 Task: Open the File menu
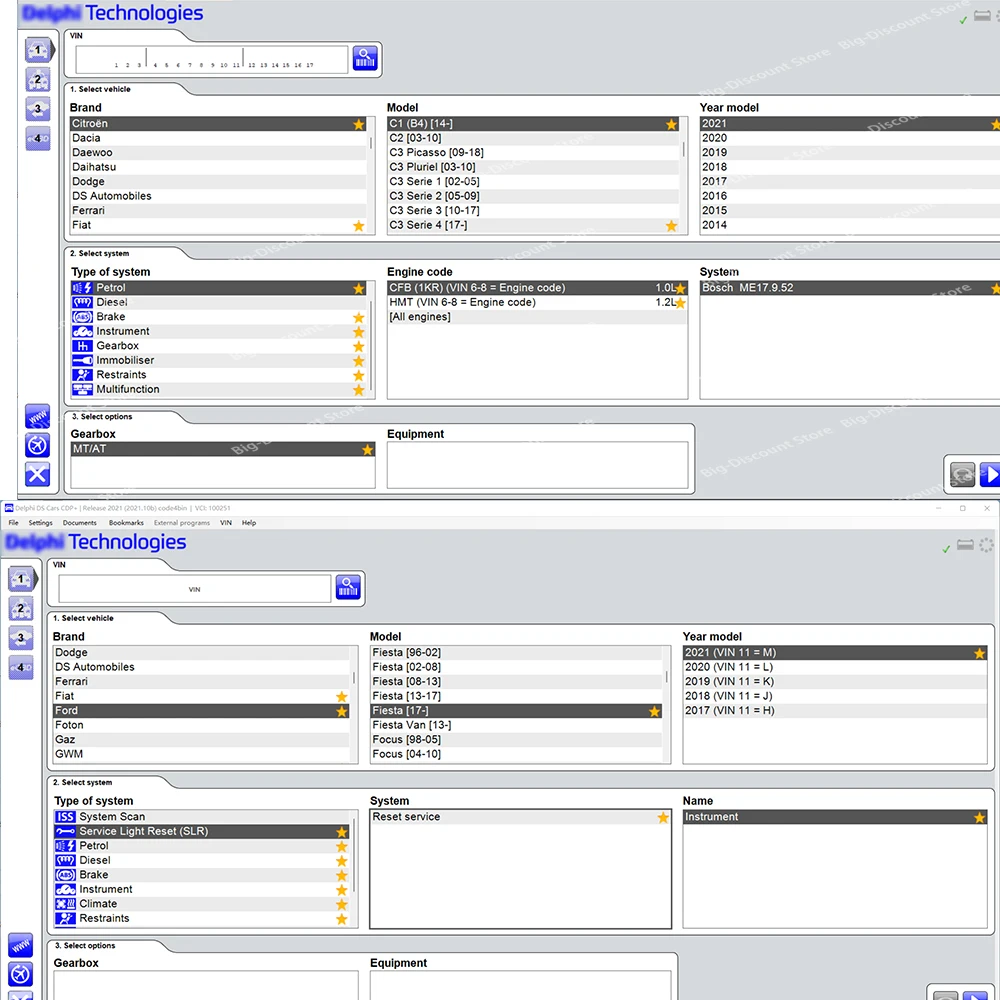pyautogui.click(x=13, y=523)
